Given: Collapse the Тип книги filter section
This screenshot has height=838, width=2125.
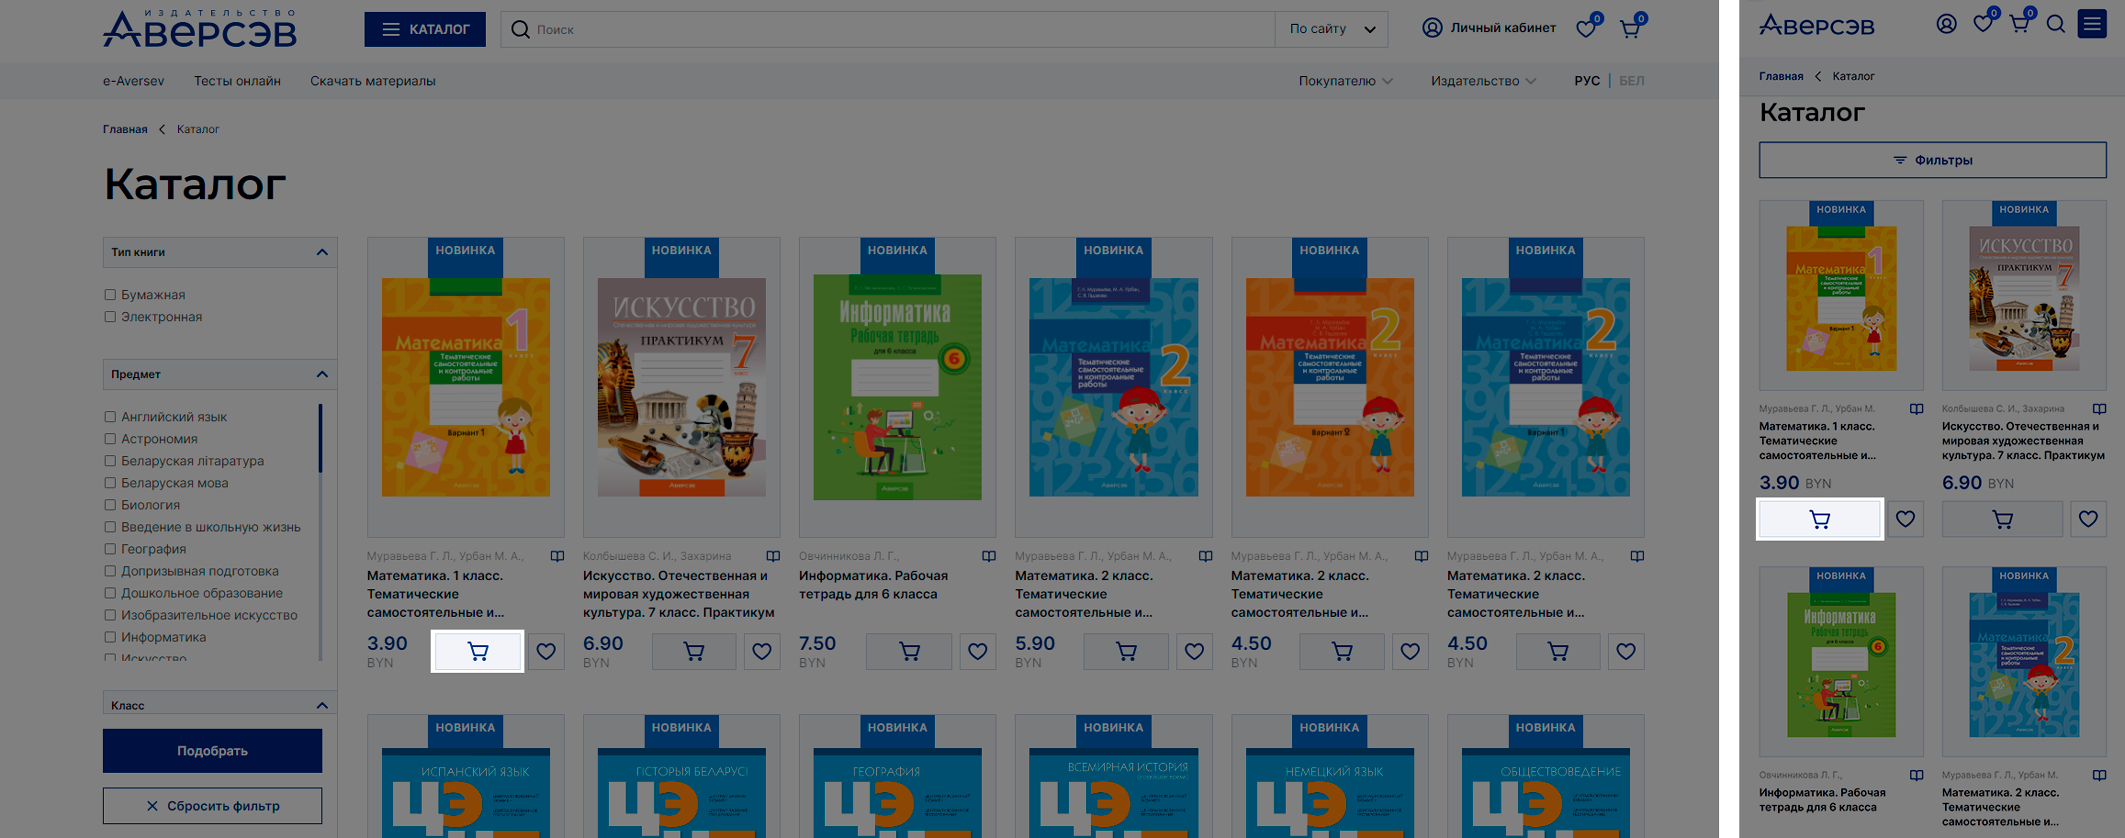Looking at the screenshot, I should click(321, 252).
